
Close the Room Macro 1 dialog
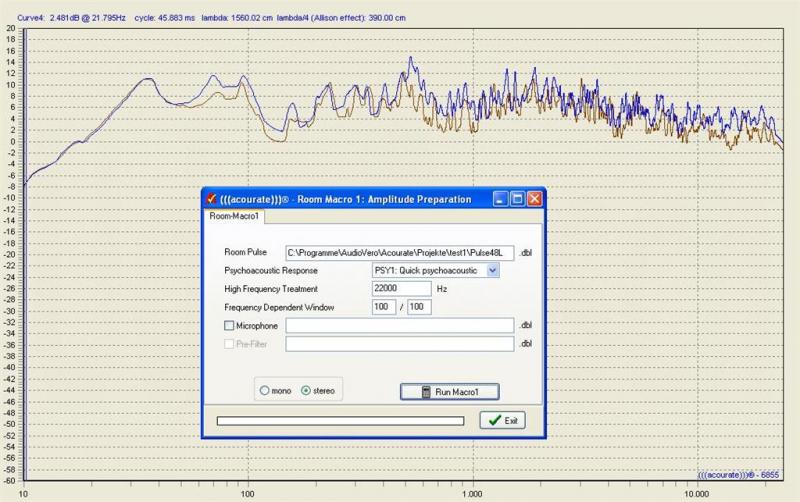click(534, 199)
